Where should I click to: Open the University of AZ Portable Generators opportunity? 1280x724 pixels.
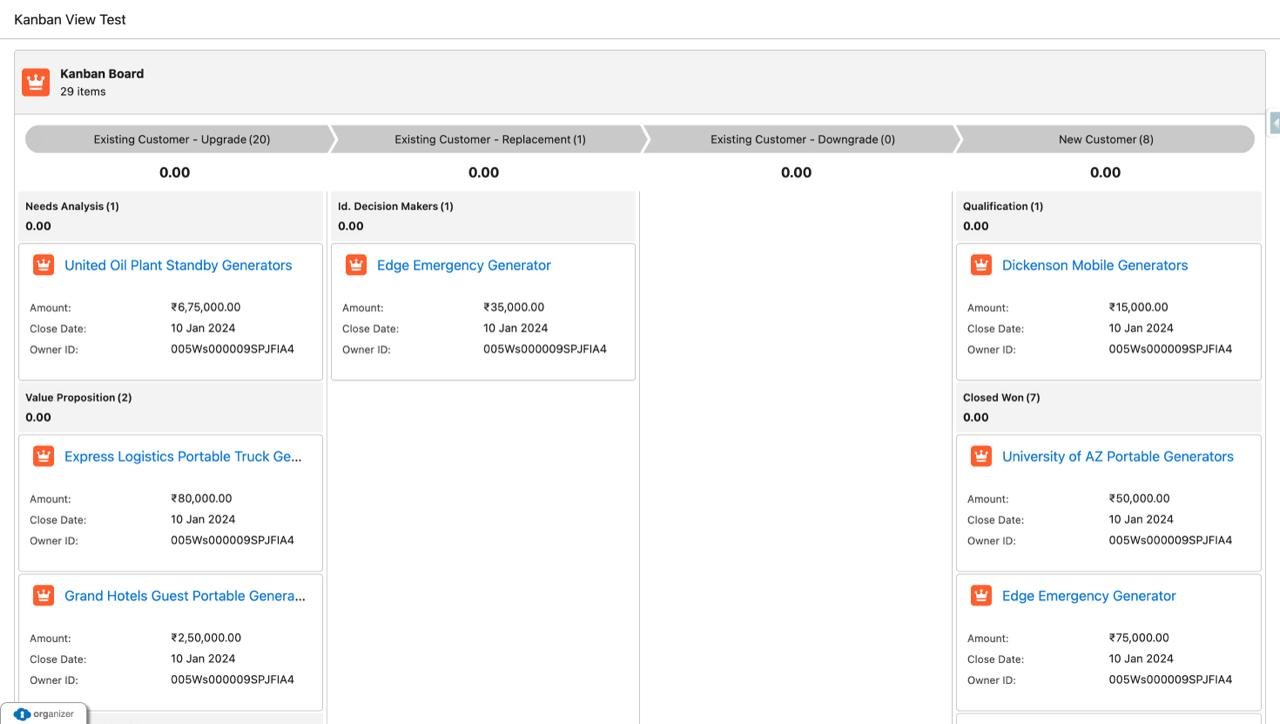(1118, 456)
